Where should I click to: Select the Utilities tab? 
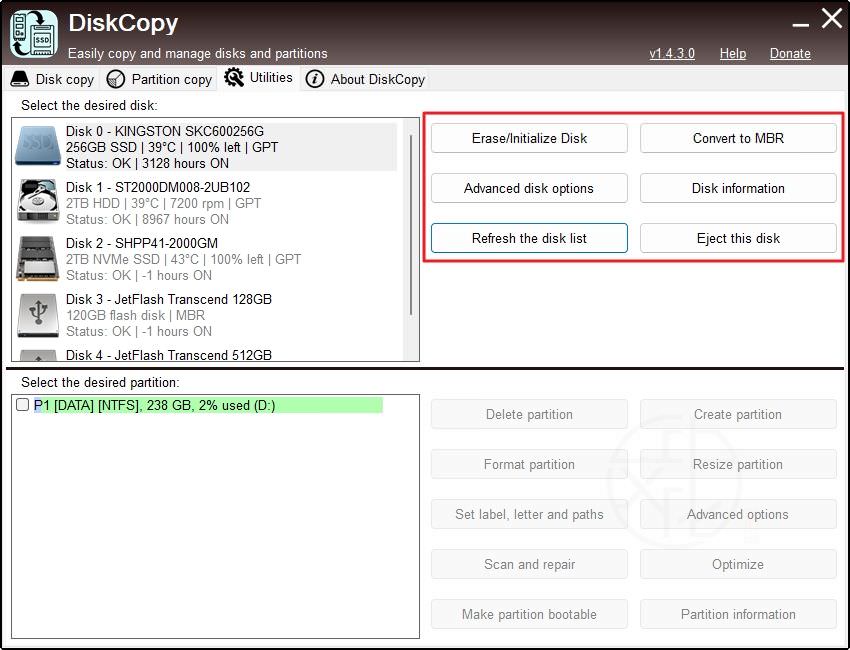259,77
